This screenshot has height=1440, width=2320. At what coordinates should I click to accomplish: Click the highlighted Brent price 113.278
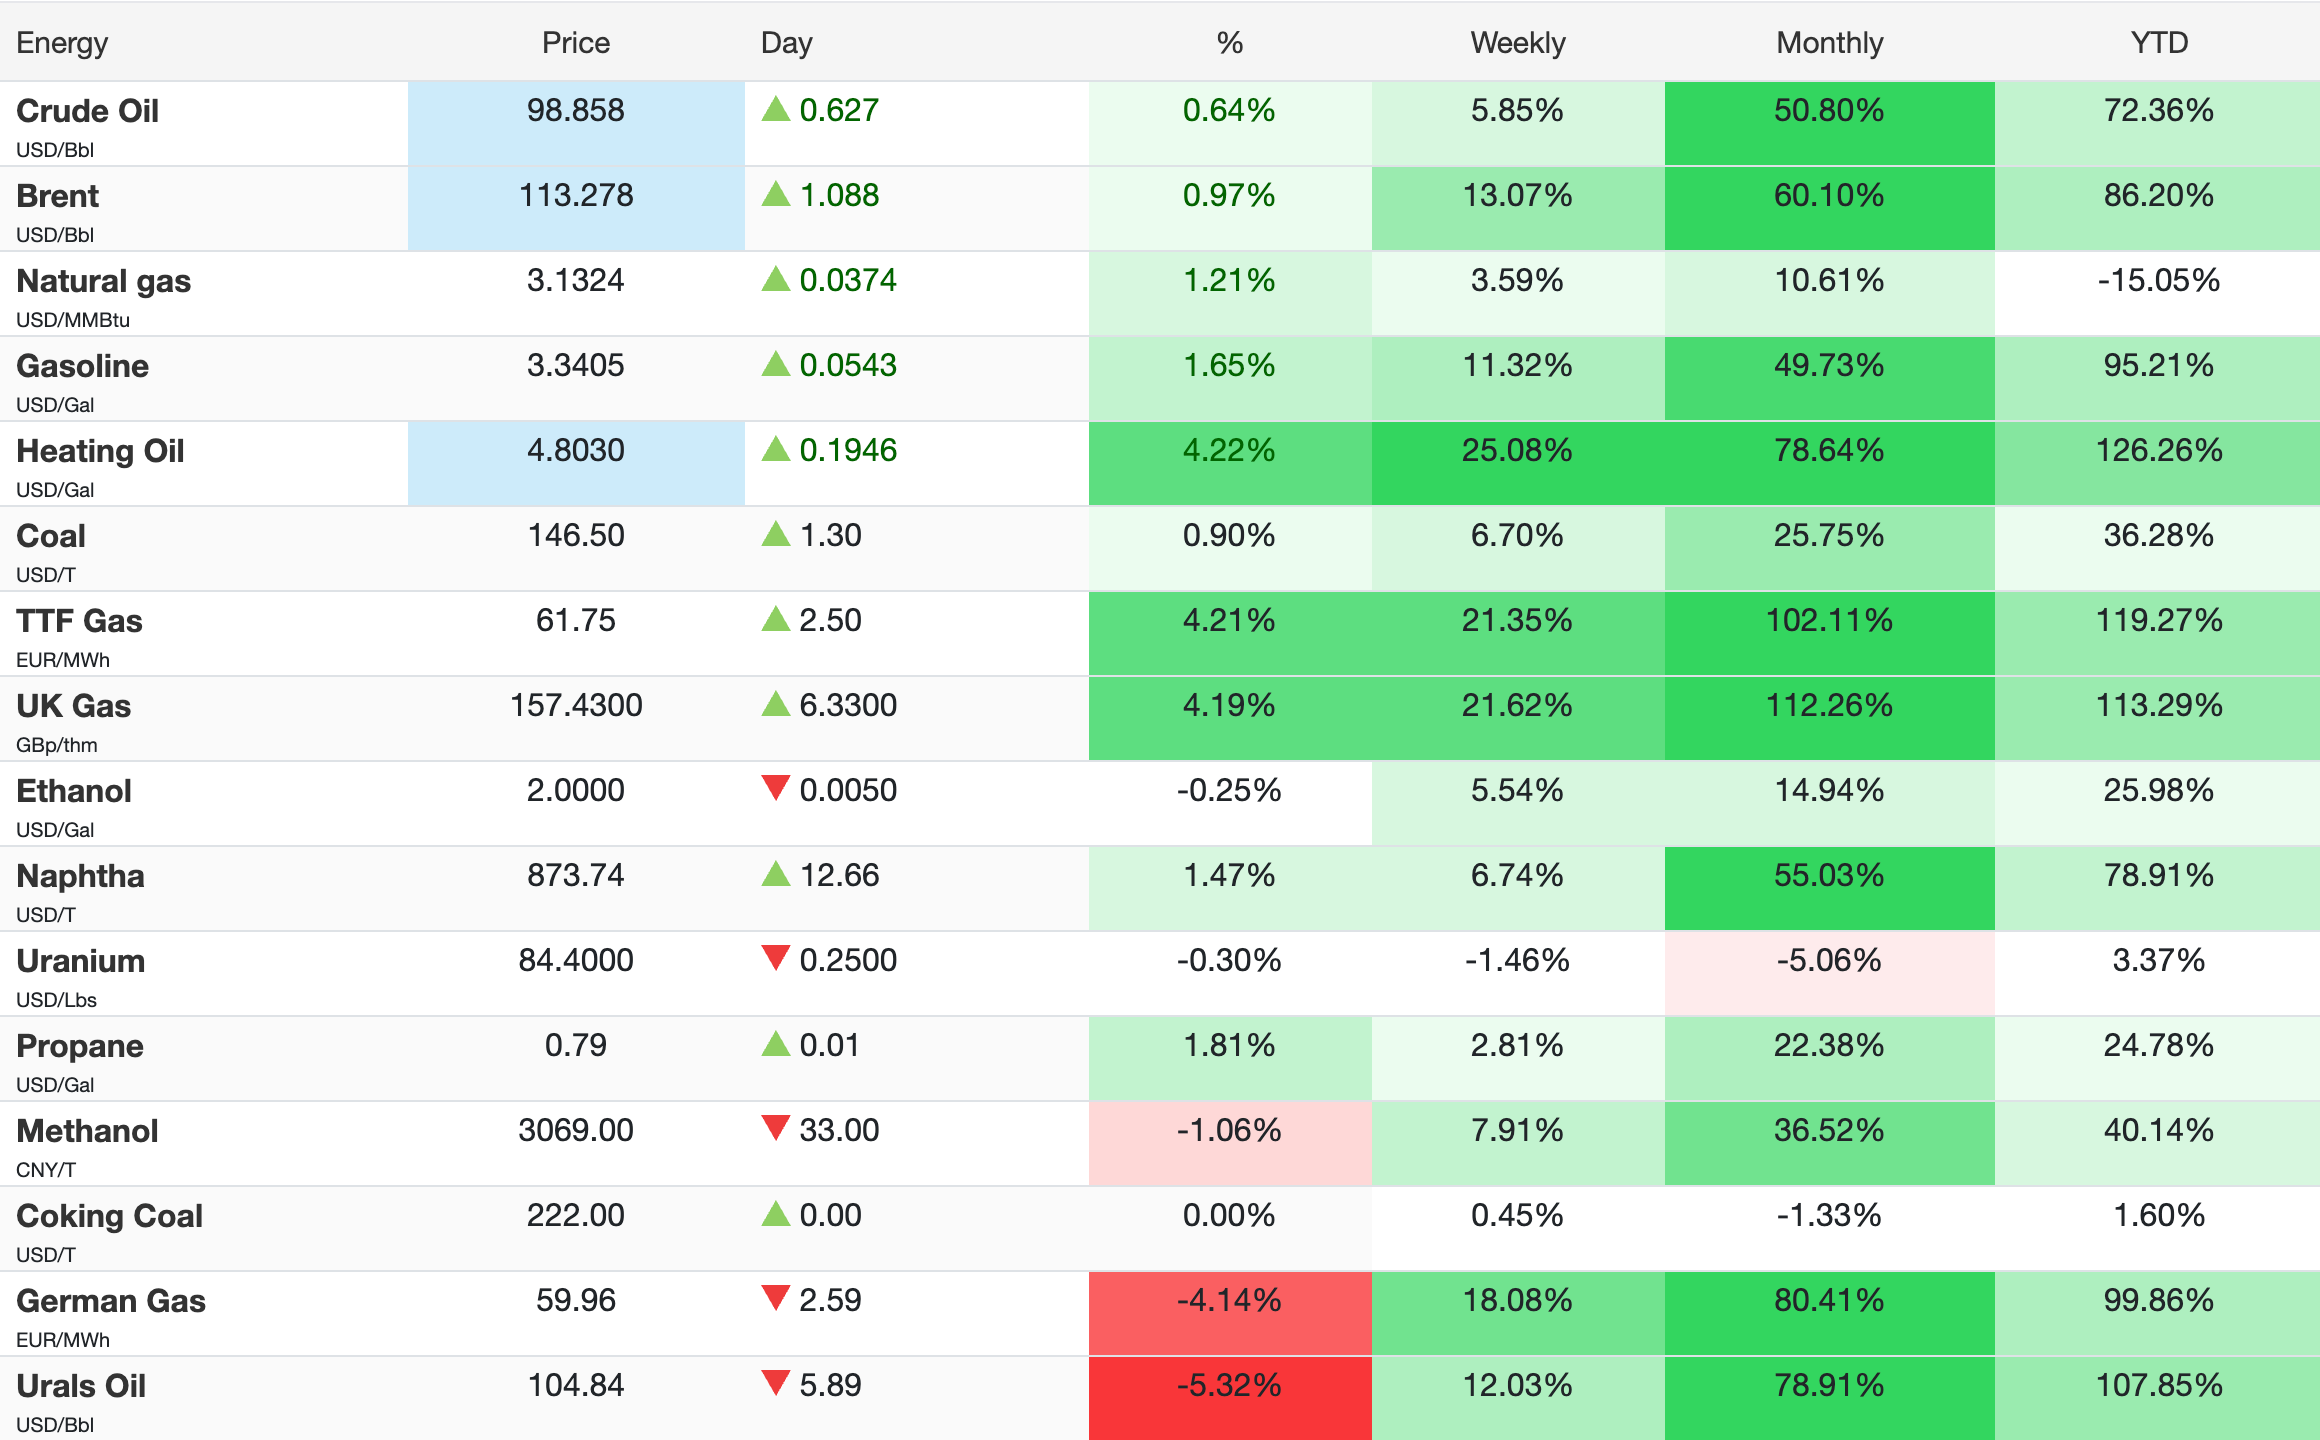[576, 195]
